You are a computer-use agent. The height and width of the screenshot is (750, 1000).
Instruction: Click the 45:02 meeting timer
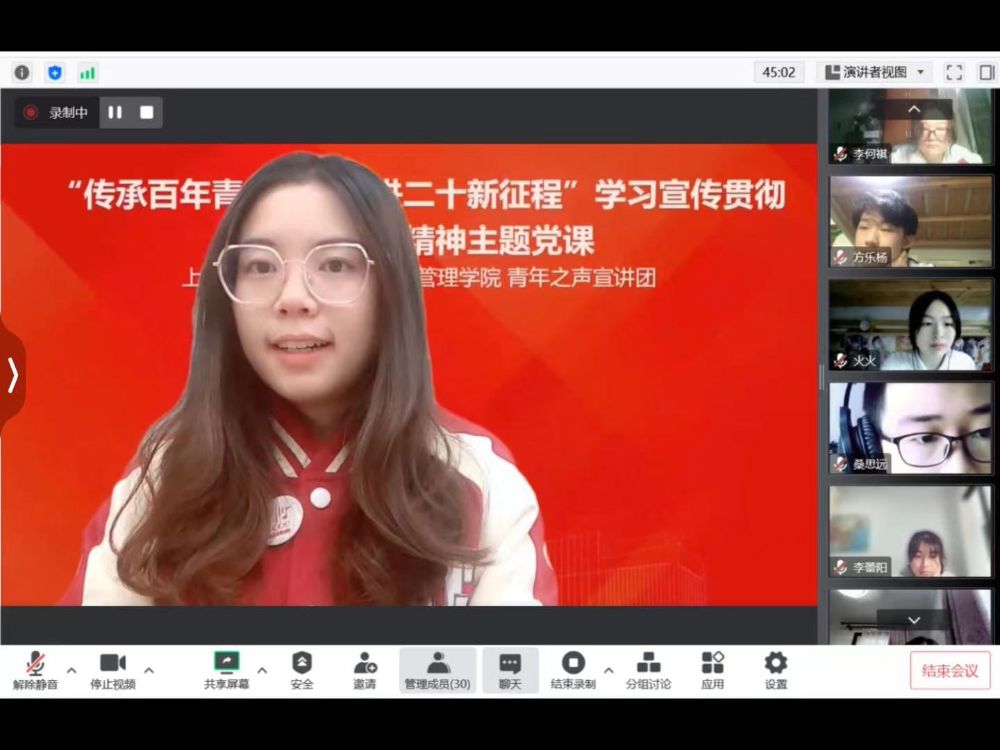779,72
